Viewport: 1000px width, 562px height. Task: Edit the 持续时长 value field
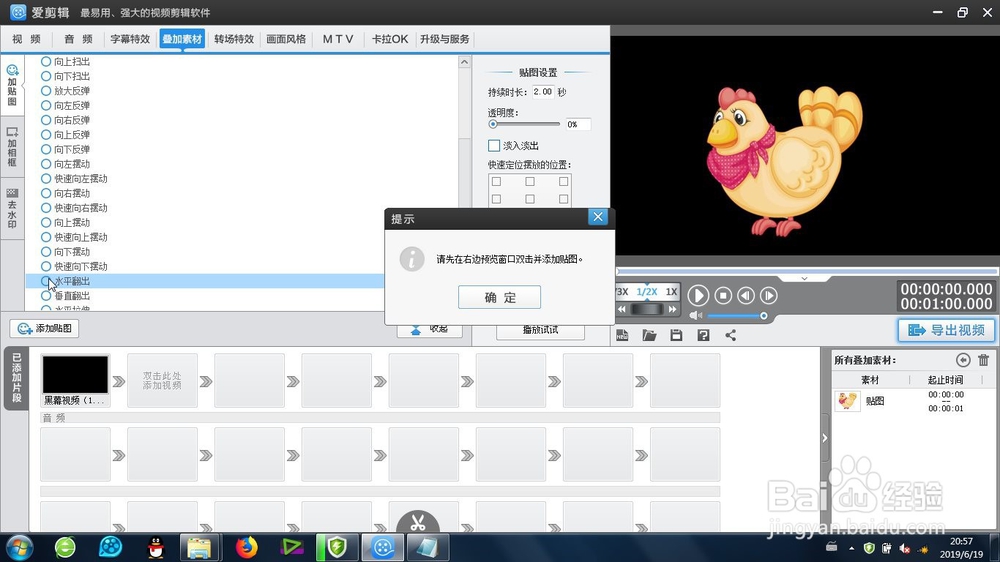(x=543, y=92)
